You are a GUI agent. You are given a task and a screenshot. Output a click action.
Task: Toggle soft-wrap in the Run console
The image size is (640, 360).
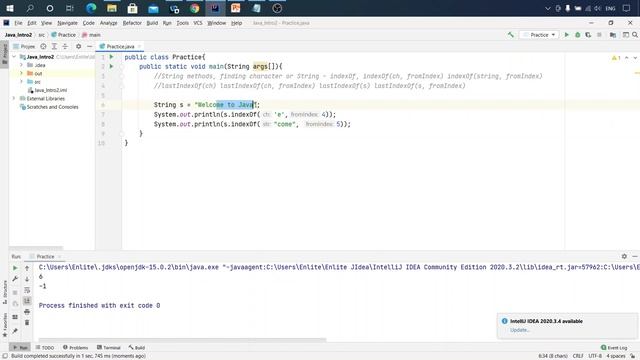(x=27, y=290)
